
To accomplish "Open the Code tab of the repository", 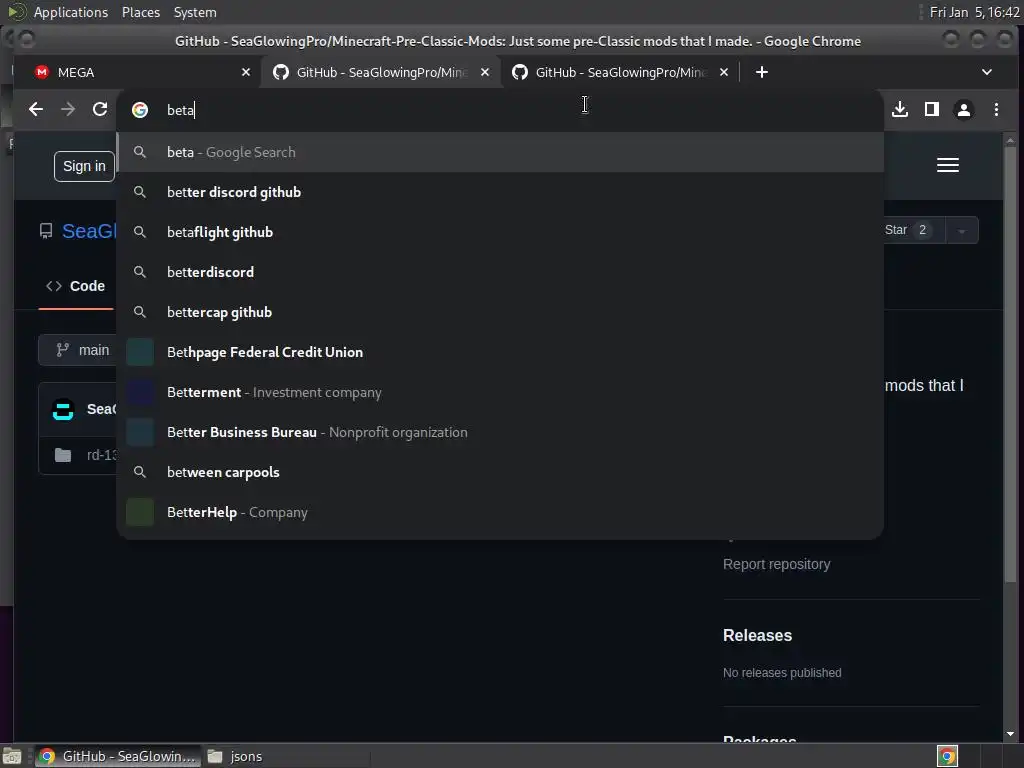I will 76,286.
